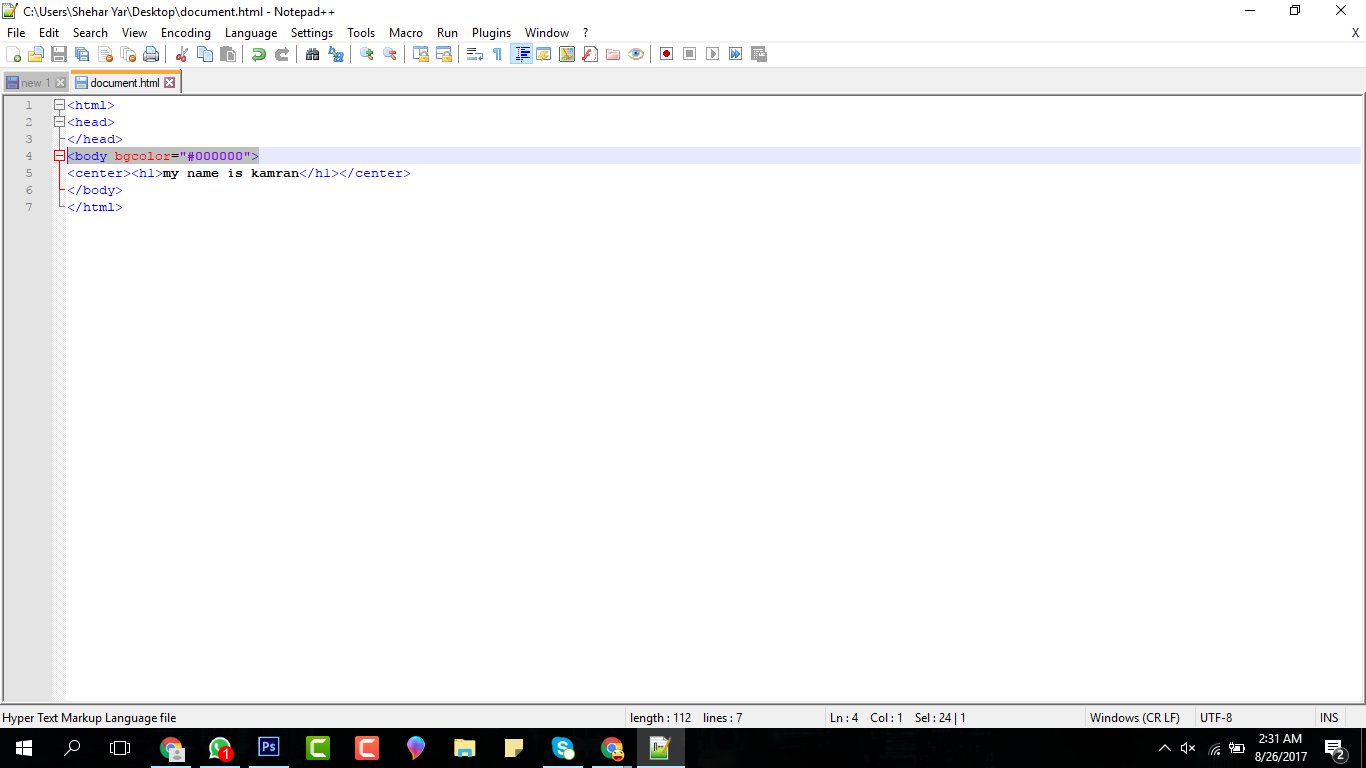The width and height of the screenshot is (1366, 768).
Task: Click the "UTF-8" encoding status field
Action: 1216,718
